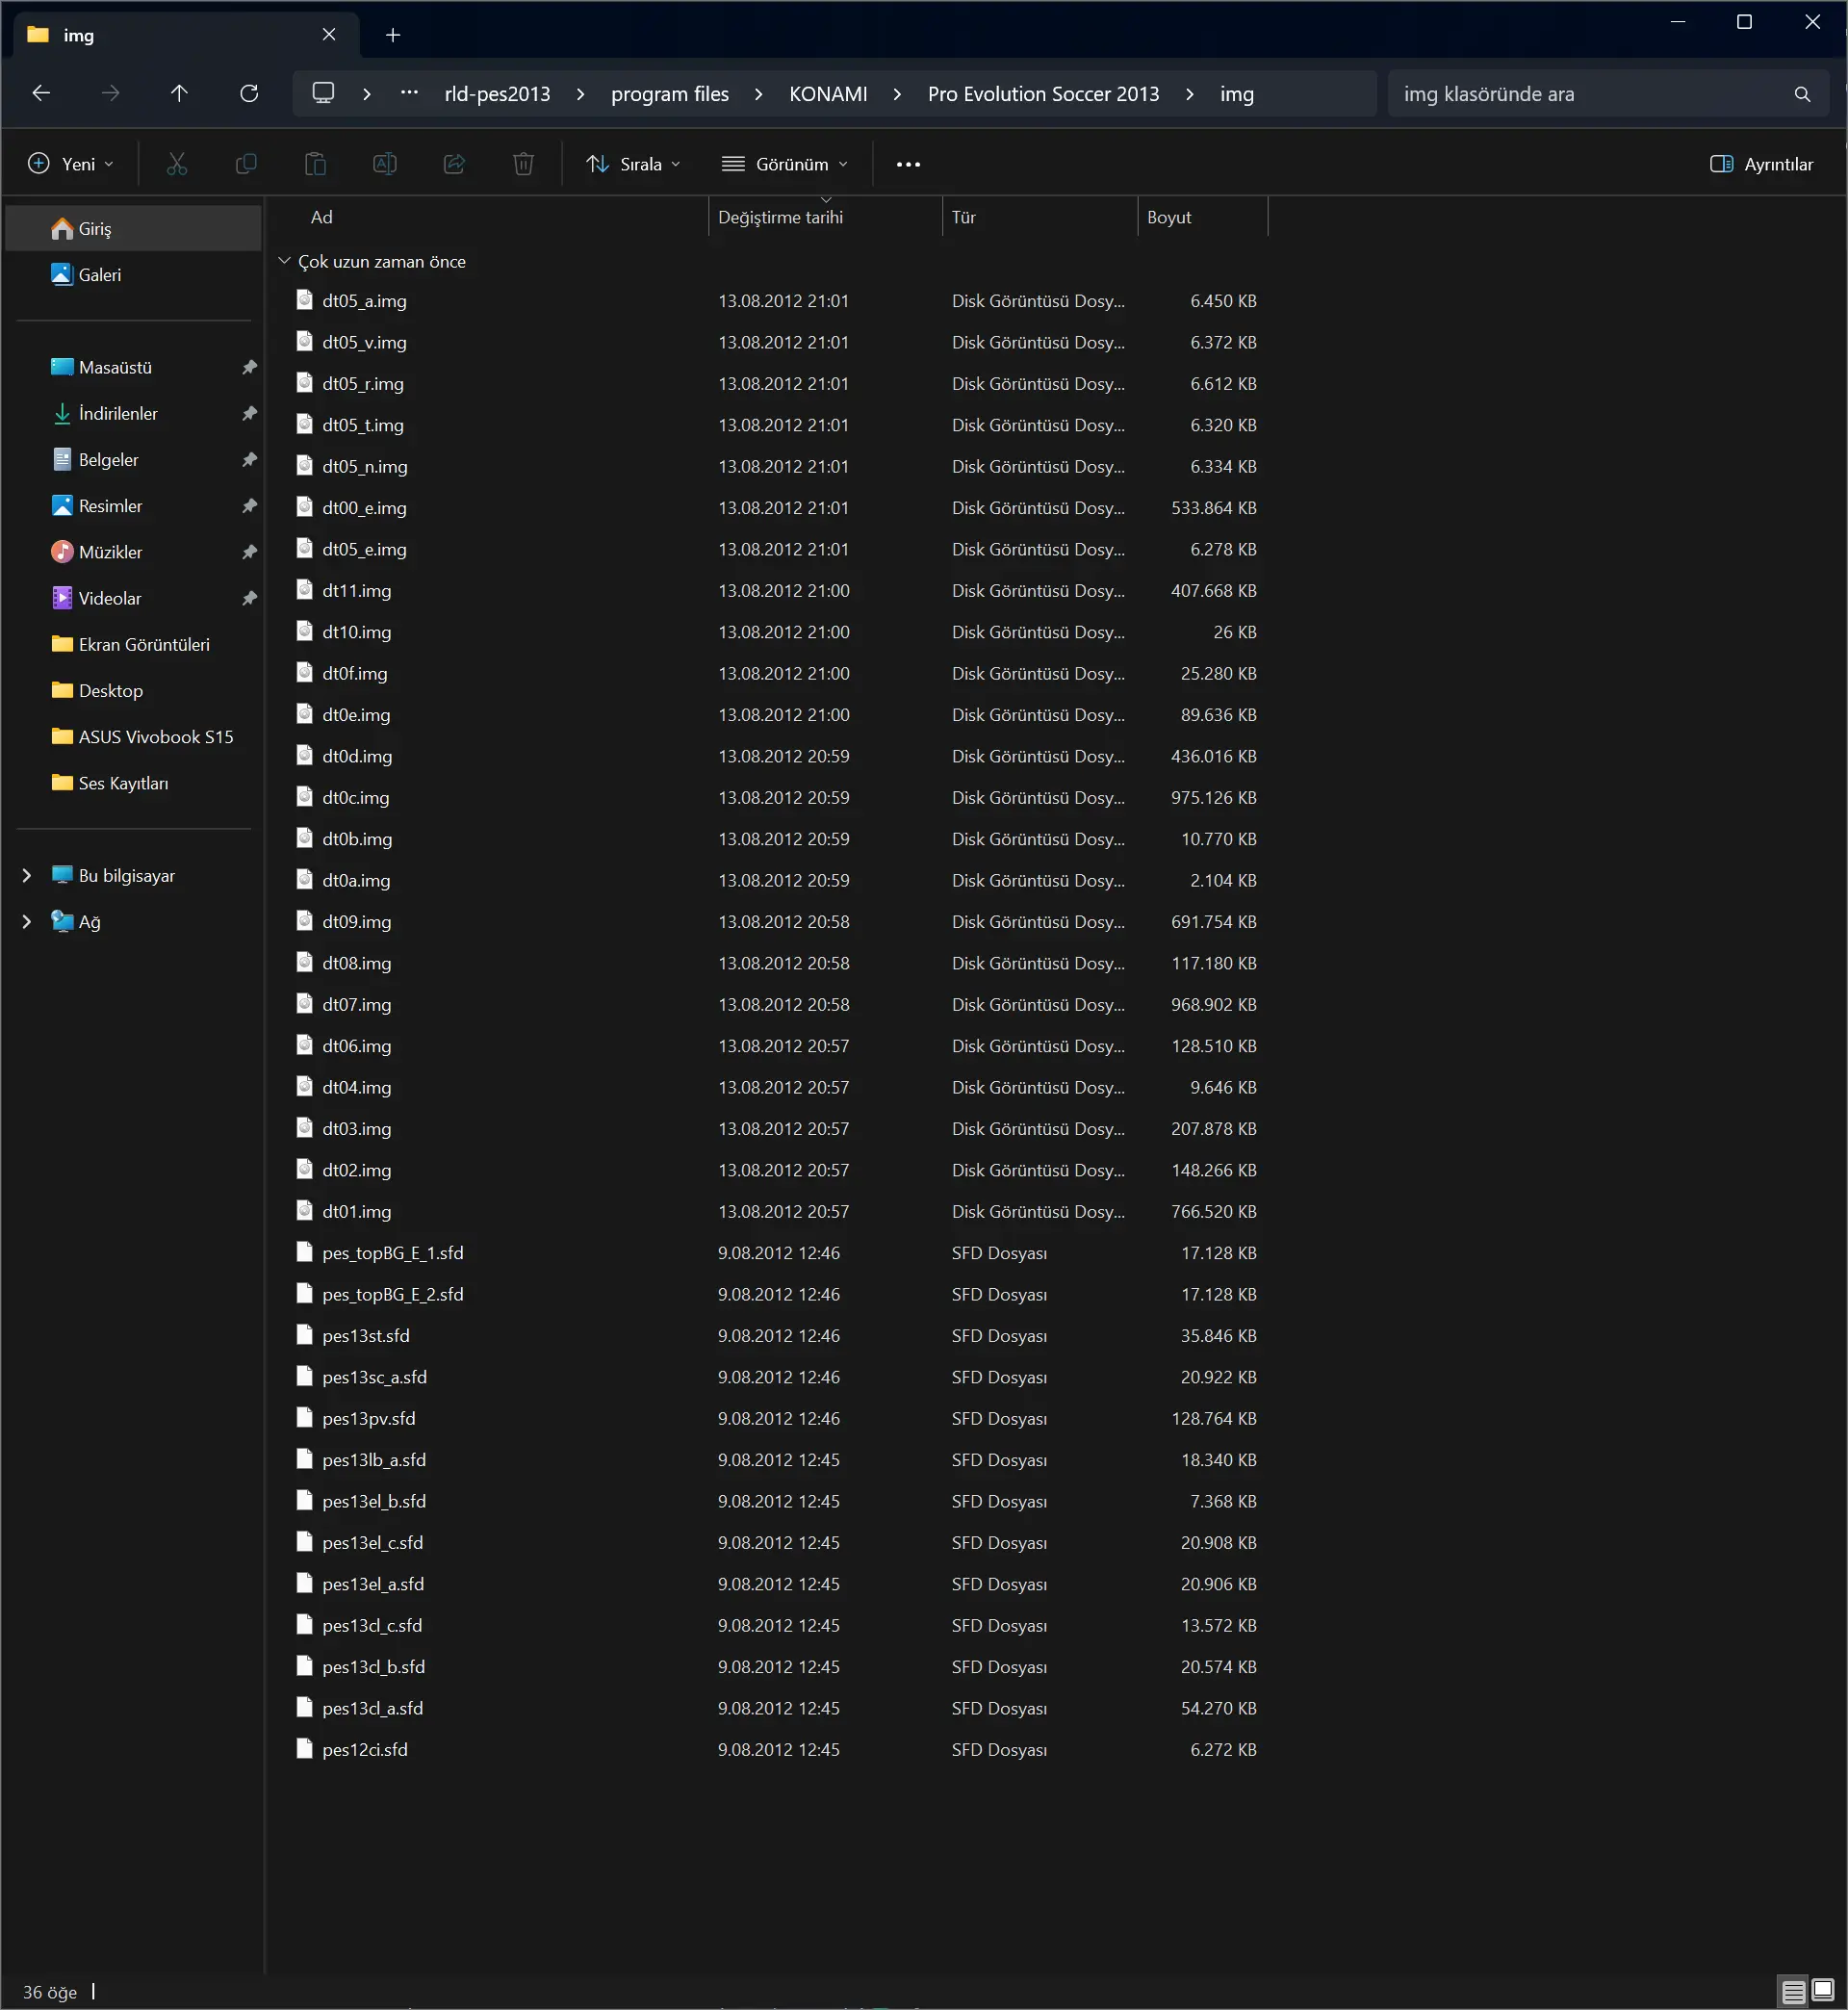1848x2010 pixels.
Task: Unpin Masaüstü using its pin icon
Action: coord(249,367)
